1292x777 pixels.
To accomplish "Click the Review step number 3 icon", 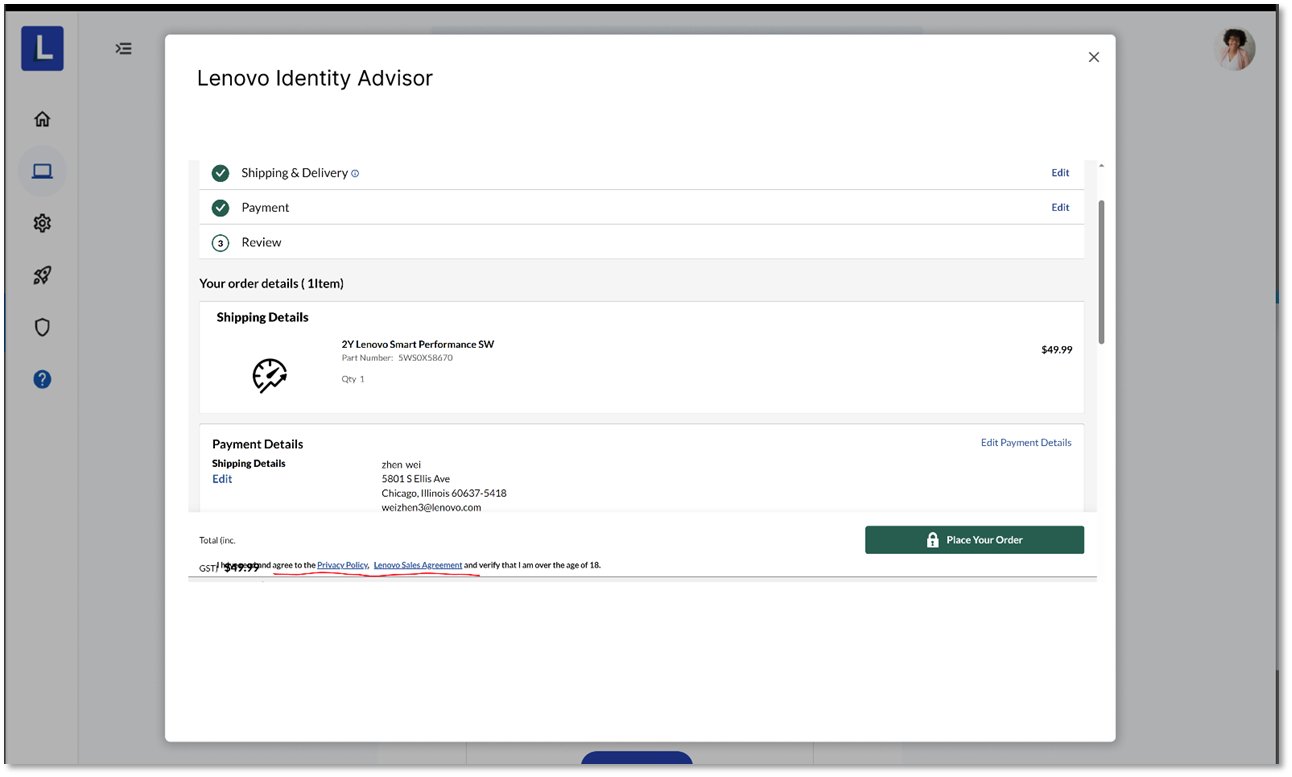I will (x=220, y=243).
